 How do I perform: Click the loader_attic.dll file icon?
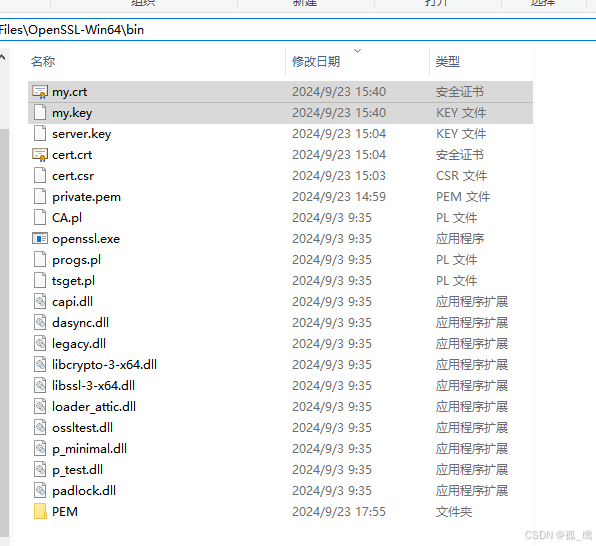pyautogui.click(x=40, y=406)
